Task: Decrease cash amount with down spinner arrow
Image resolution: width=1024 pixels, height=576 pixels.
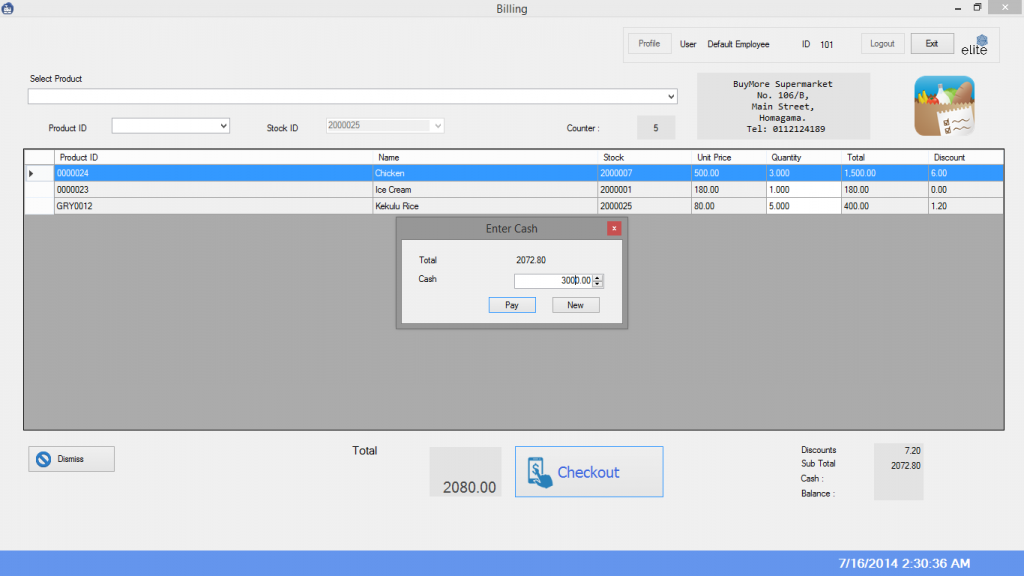Action: pos(598,285)
